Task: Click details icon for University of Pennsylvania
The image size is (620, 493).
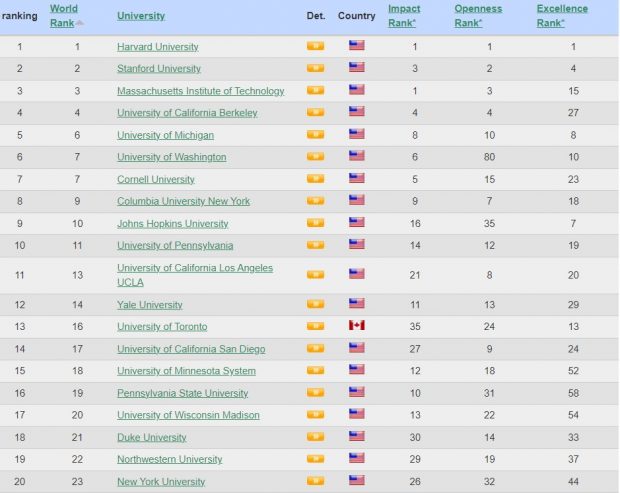Action: pyautogui.click(x=315, y=245)
